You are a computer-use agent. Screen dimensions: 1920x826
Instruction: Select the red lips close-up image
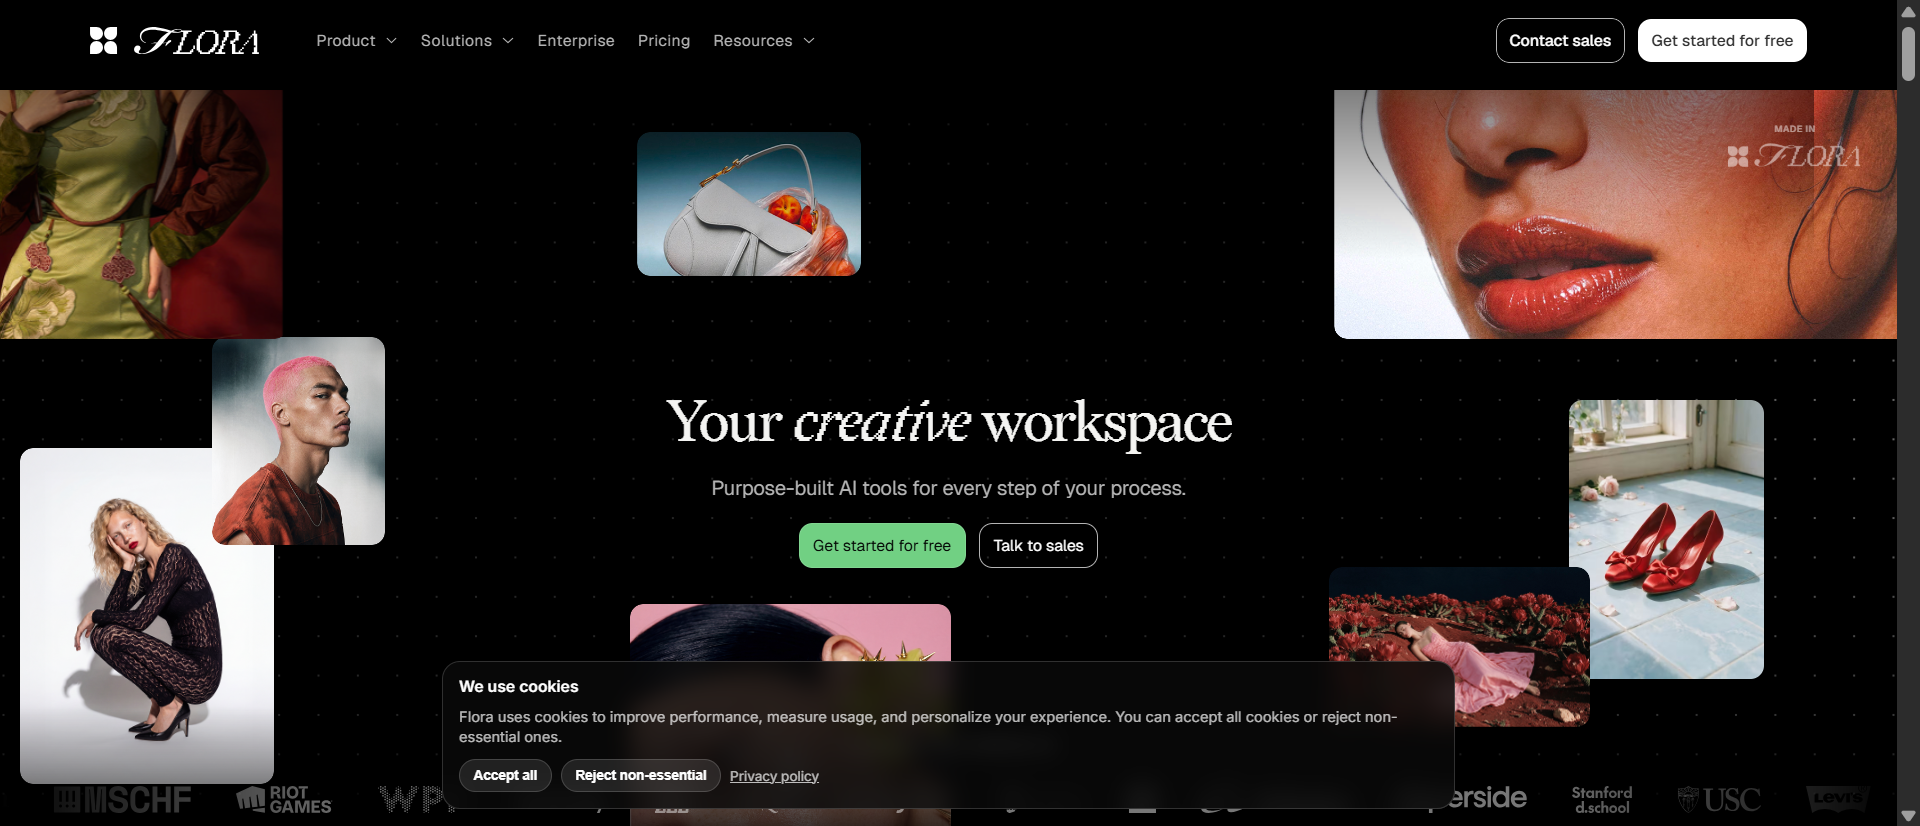1615,214
